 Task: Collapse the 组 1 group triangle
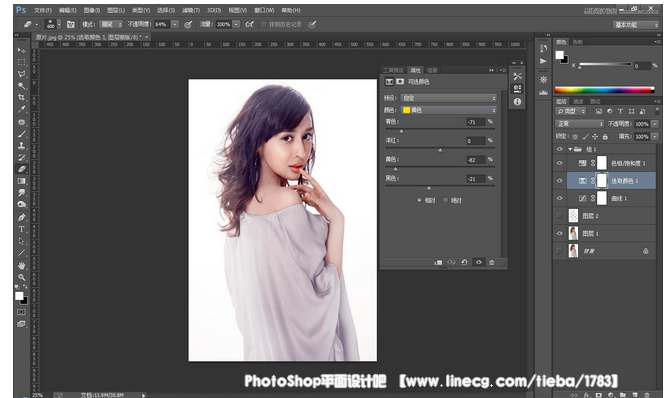click(570, 149)
